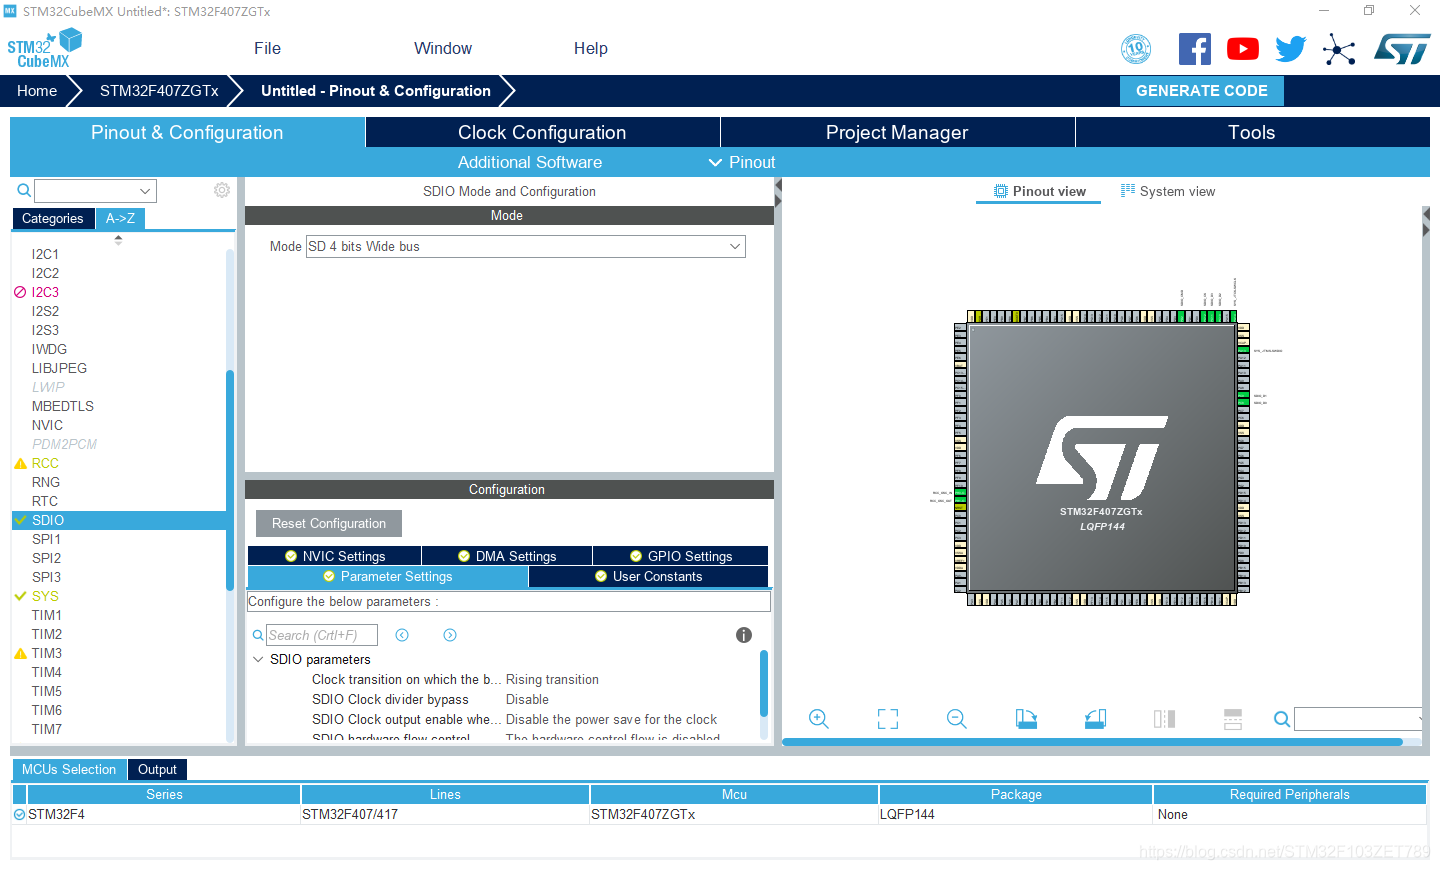Collapse the SDIO parameters group
Screen dimensions: 1440x870
(x=258, y=659)
